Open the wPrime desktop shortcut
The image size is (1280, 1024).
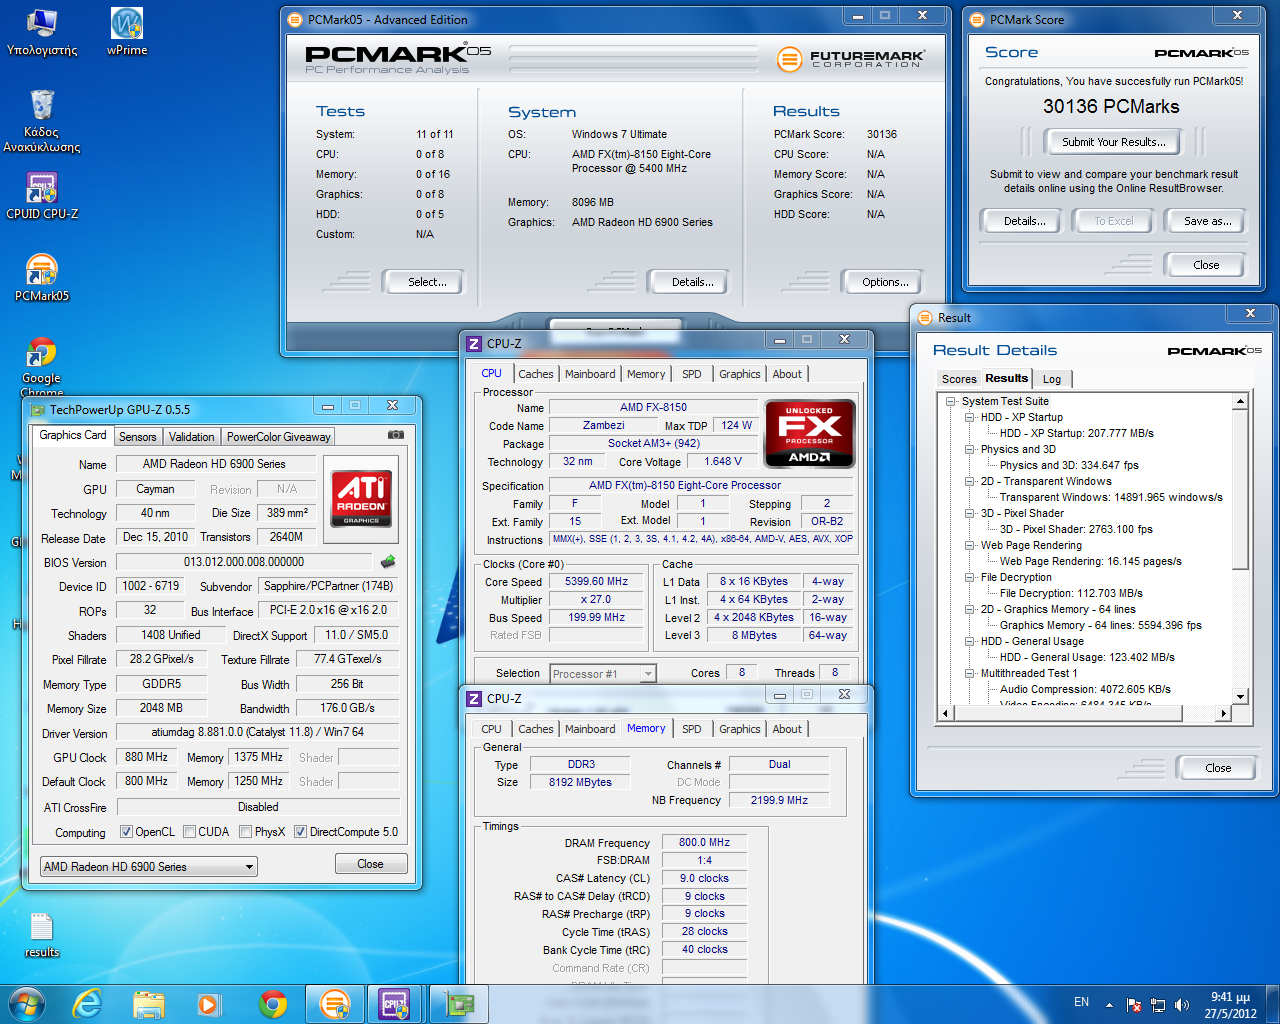click(127, 31)
